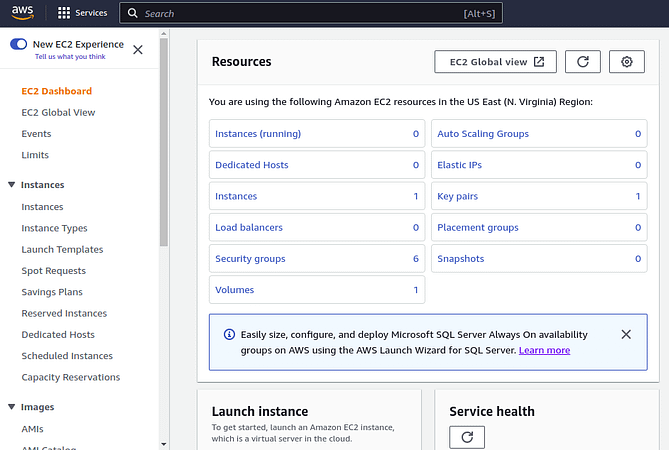Click the Services label in top bar

click(x=91, y=13)
